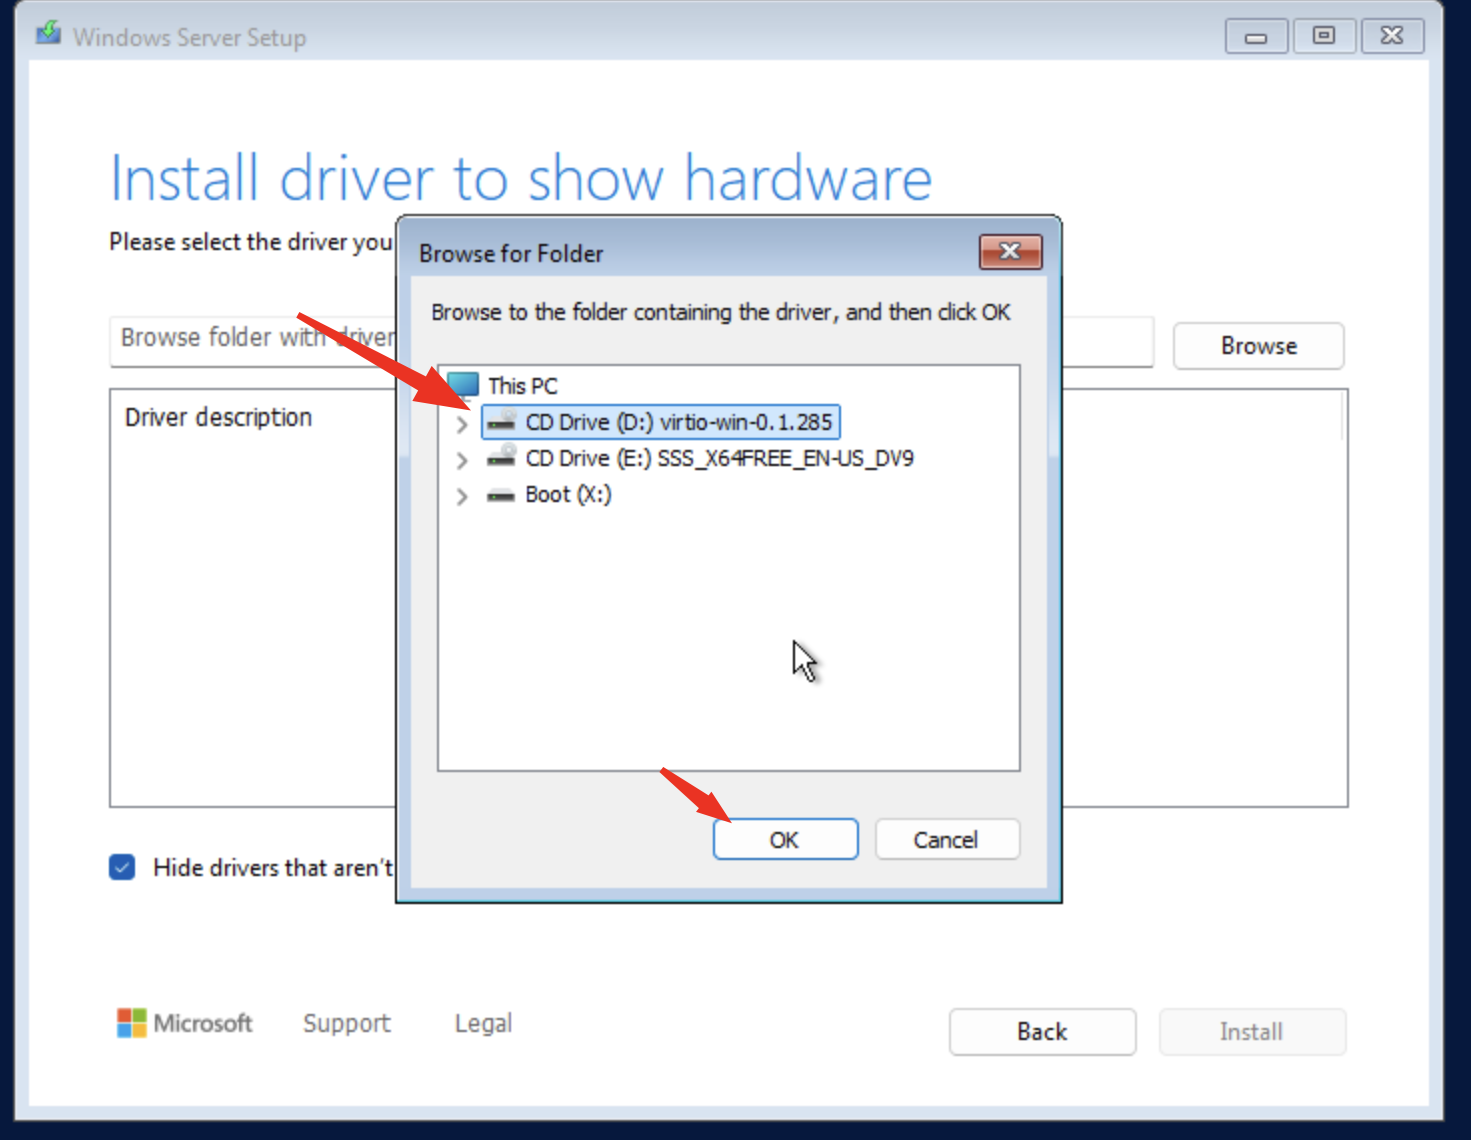Screen dimensions: 1471x1140
Task: Uncheck Hide drivers that aren't compatible
Action: (x=122, y=867)
